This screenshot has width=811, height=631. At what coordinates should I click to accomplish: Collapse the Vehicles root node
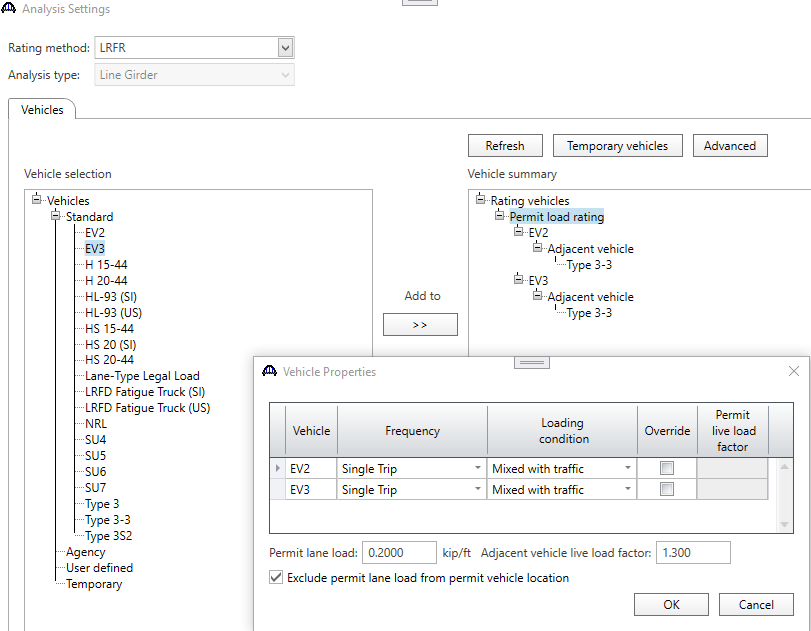pos(36,199)
